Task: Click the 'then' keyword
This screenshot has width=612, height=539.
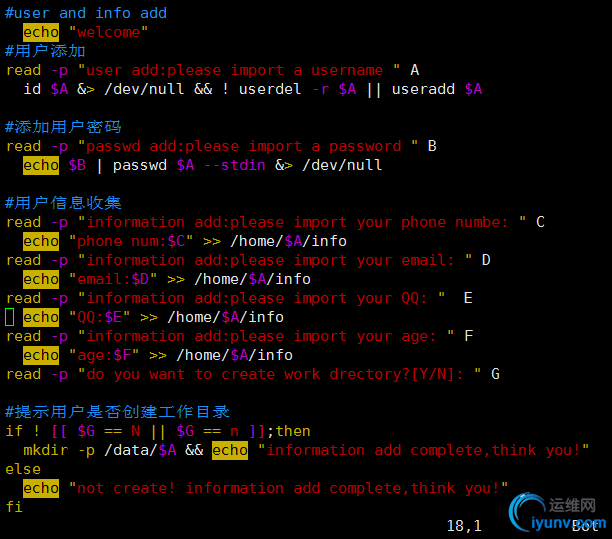Action: [293, 431]
